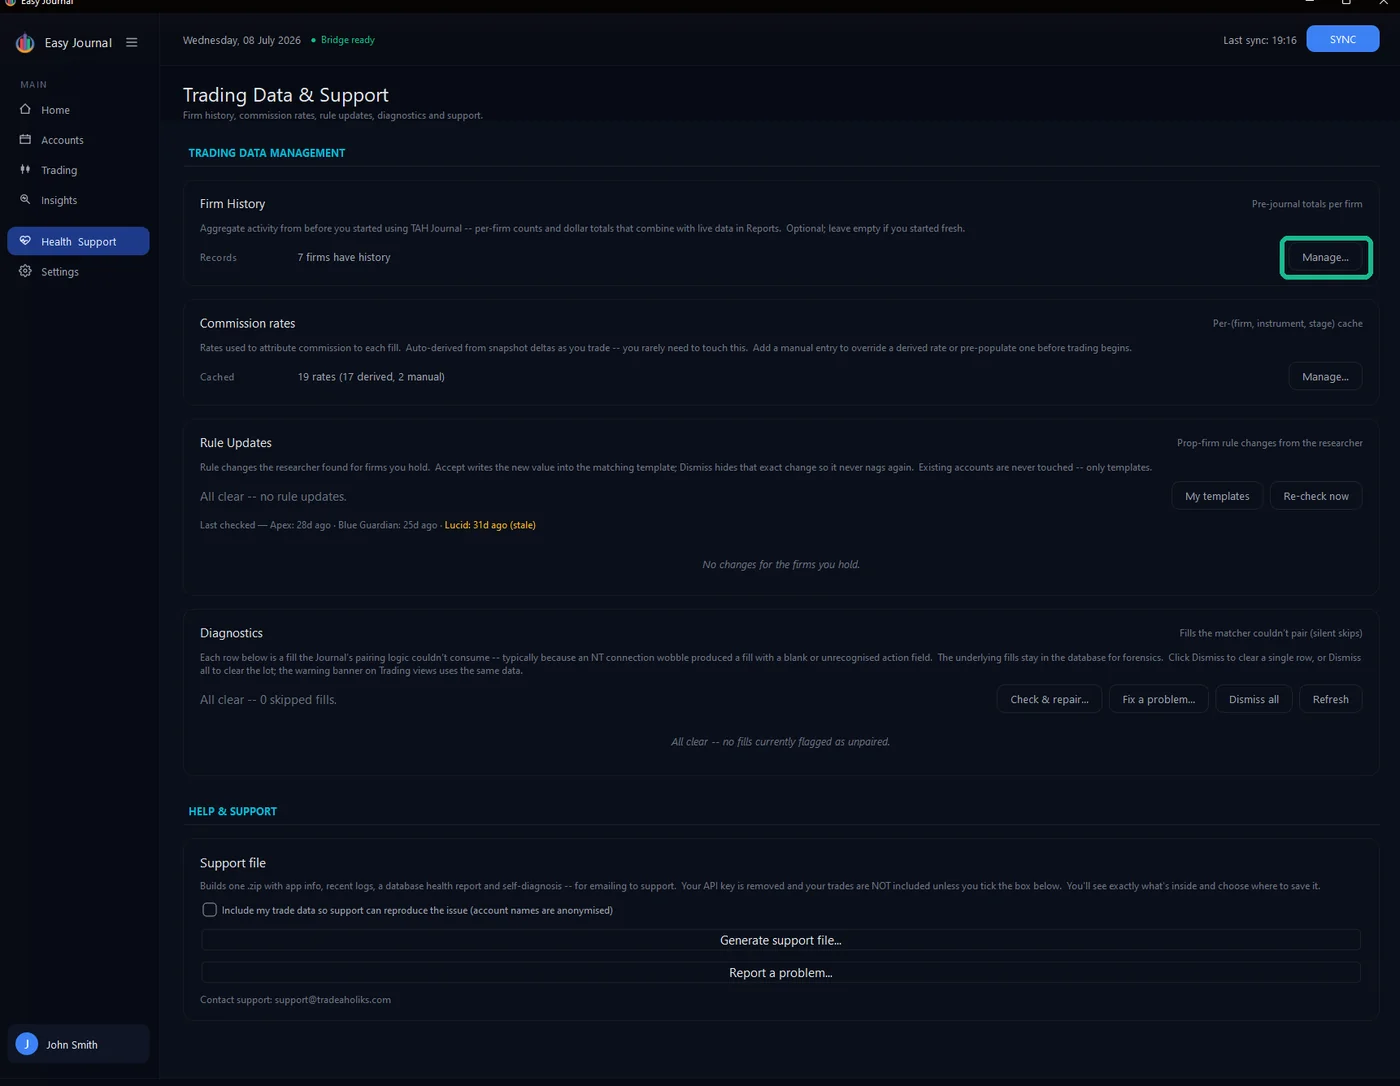The image size is (1400, 1086).
Task: Click the Insights magnifier icon
Action: [x=25, y=200]
